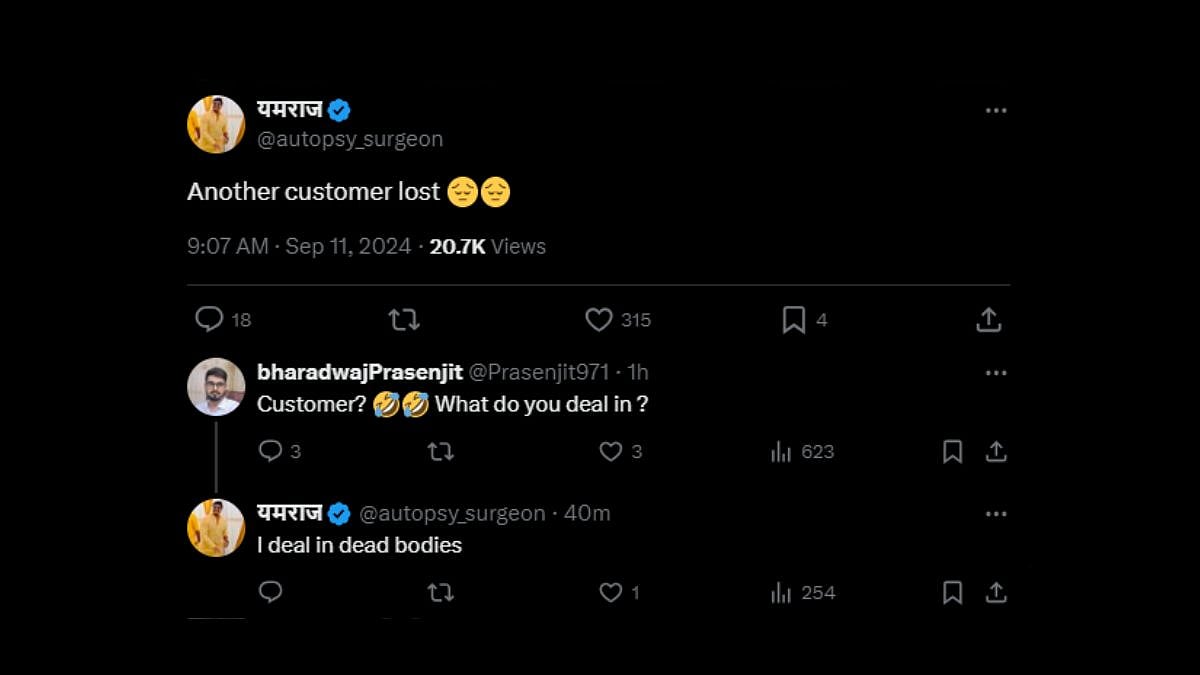Open the @autopsy_surgeon handle in main tweet
This screenshot has height=675, width=1200.
[x=350, y=139]
